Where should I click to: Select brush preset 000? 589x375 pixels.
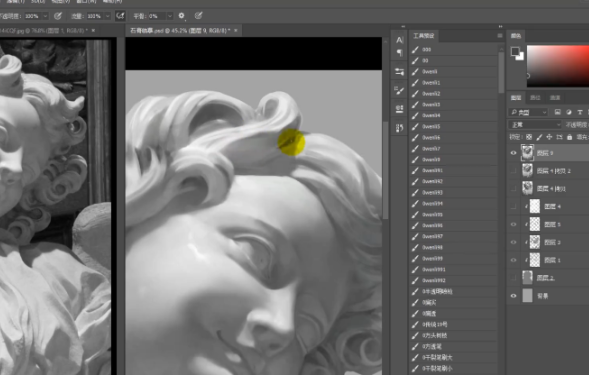454,50
